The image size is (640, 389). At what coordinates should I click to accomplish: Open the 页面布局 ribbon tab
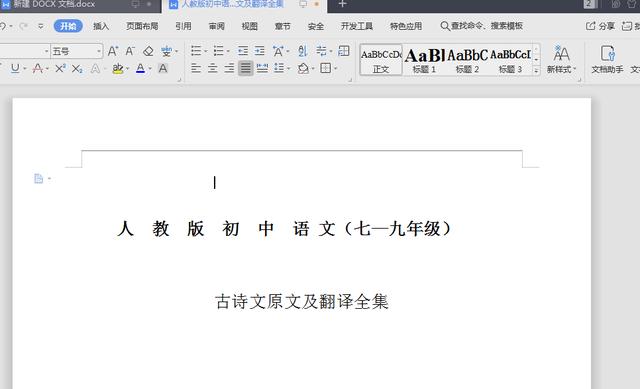pos(142,26)
